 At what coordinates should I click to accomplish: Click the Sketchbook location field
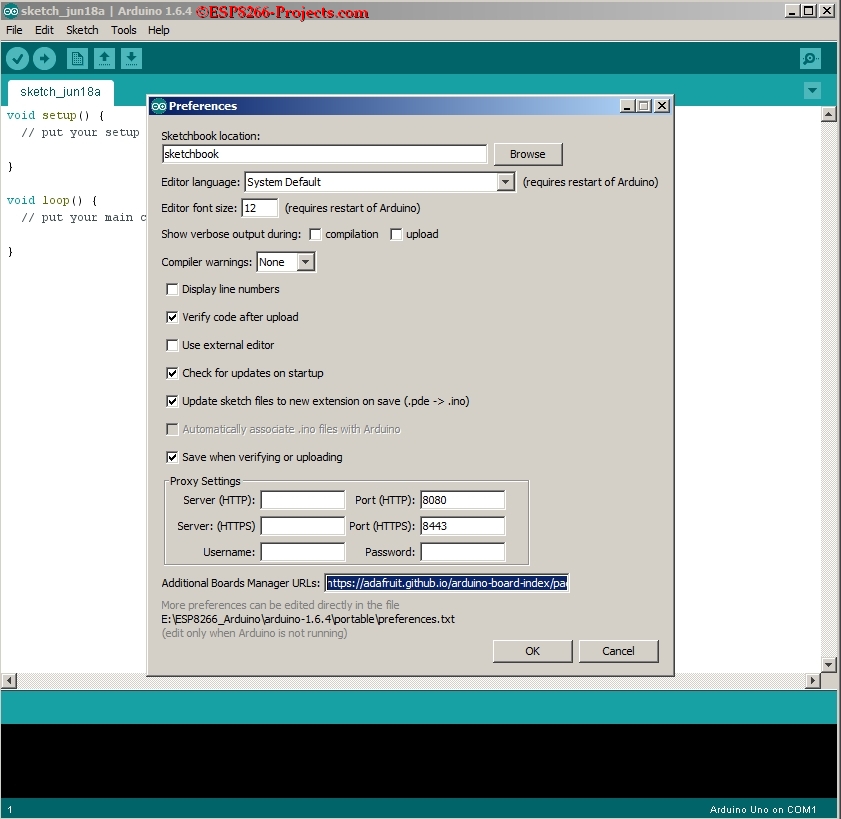point(324,154)
